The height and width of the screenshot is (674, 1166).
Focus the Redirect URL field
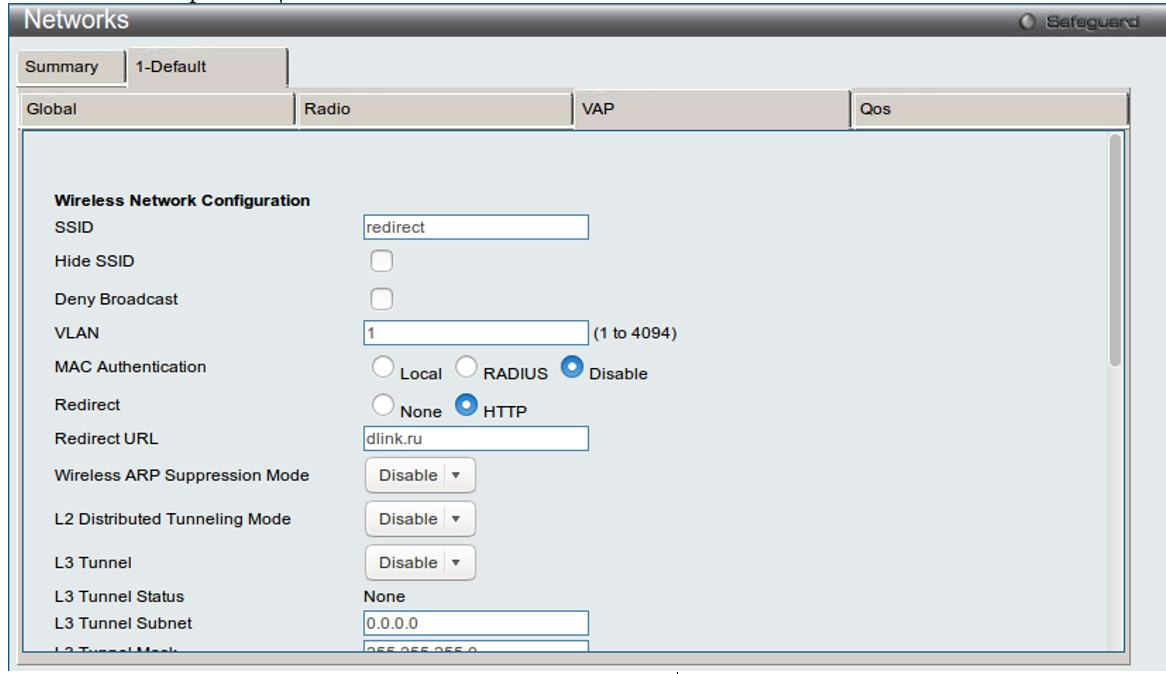(476, 438)
